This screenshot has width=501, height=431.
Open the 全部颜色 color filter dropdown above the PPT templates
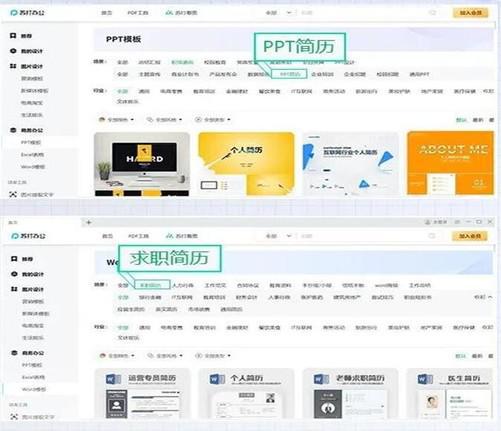point(116,119)
